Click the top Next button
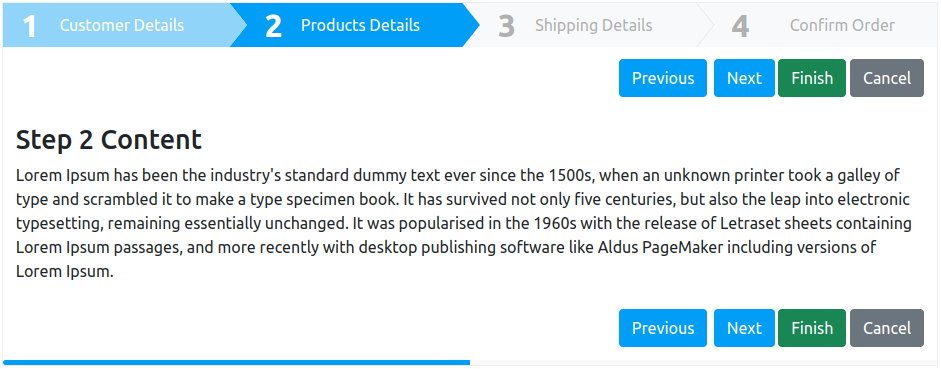The image size is (941, 369). coord(744,78)
